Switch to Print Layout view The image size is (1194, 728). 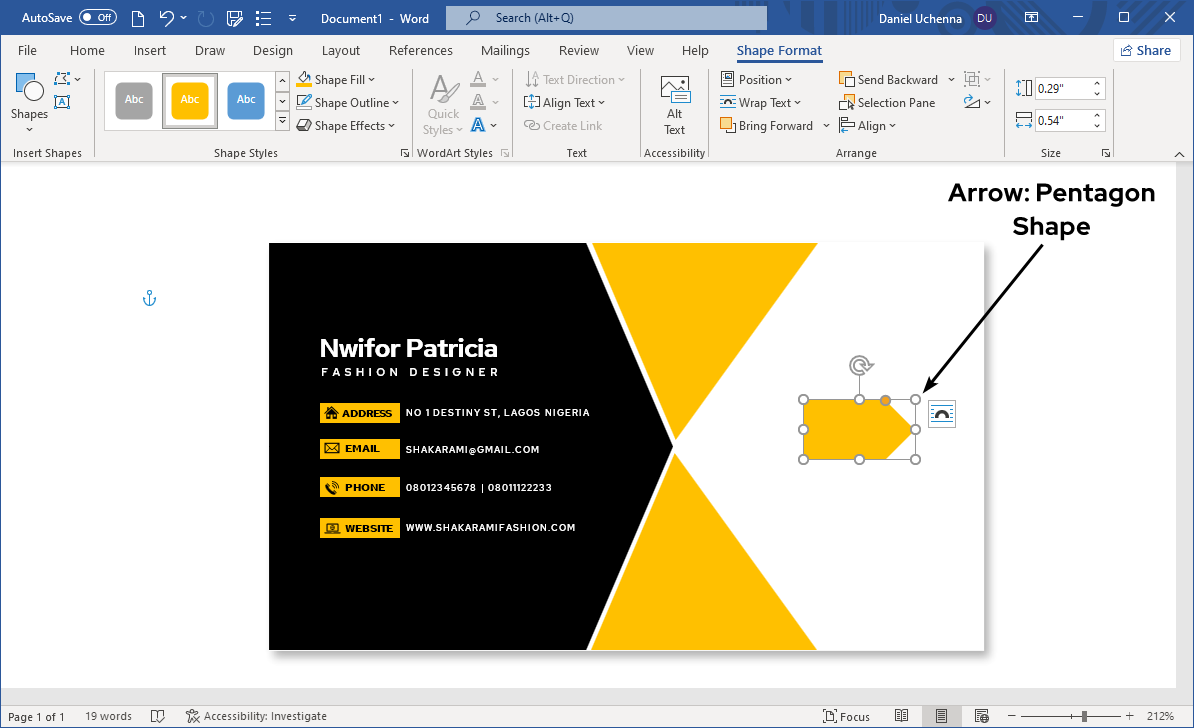941,716
